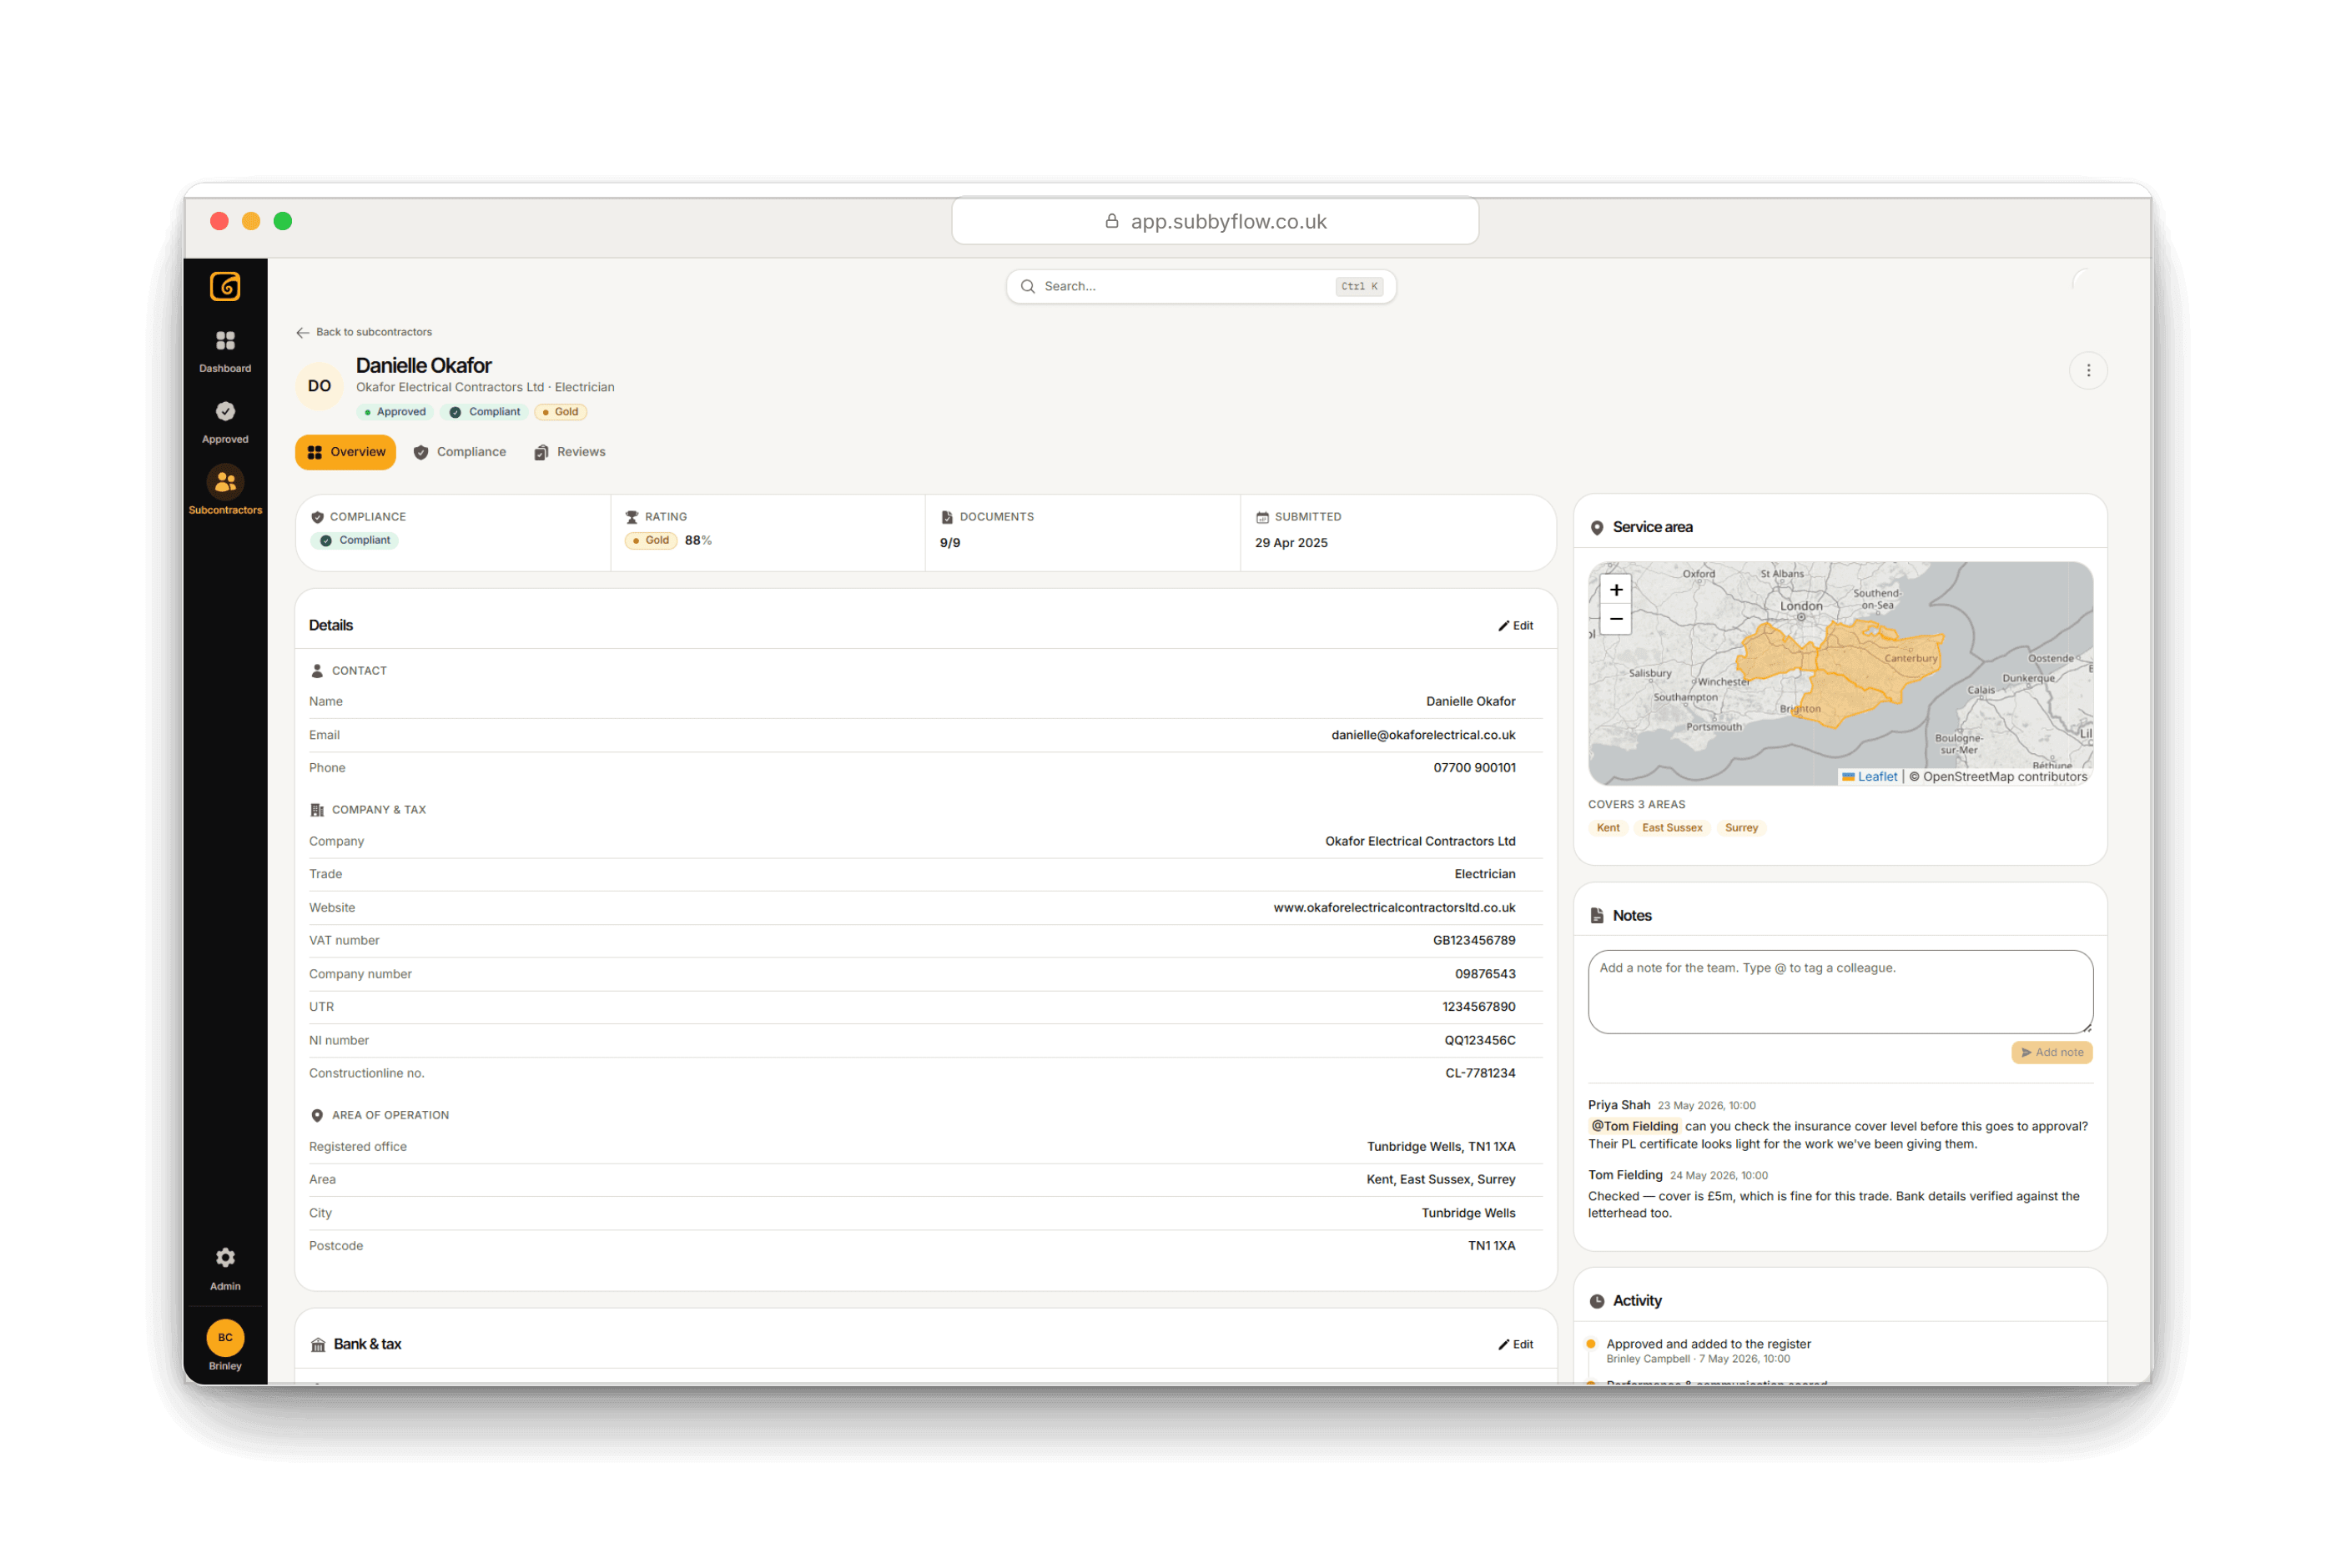The image size is (2336, 1568).
Task: Edit the Bank & tax section
Action: click(1515, 1345)
